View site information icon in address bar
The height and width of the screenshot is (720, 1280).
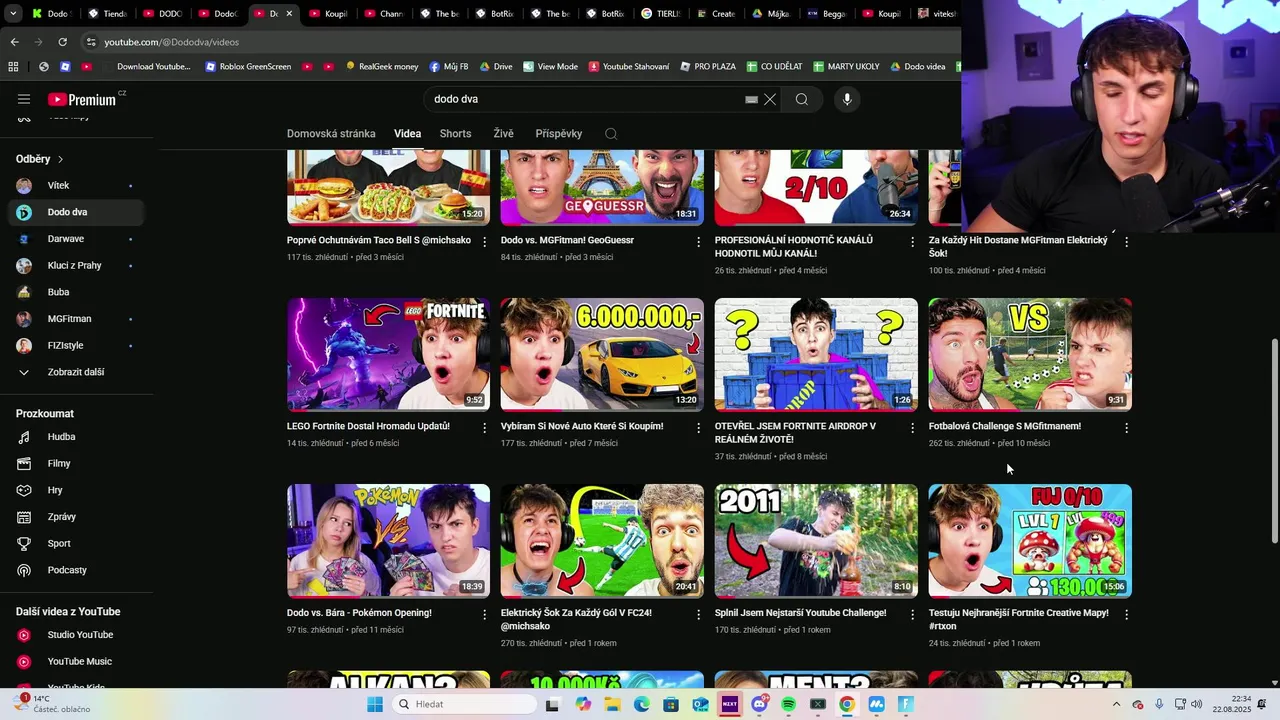(91, 42)
